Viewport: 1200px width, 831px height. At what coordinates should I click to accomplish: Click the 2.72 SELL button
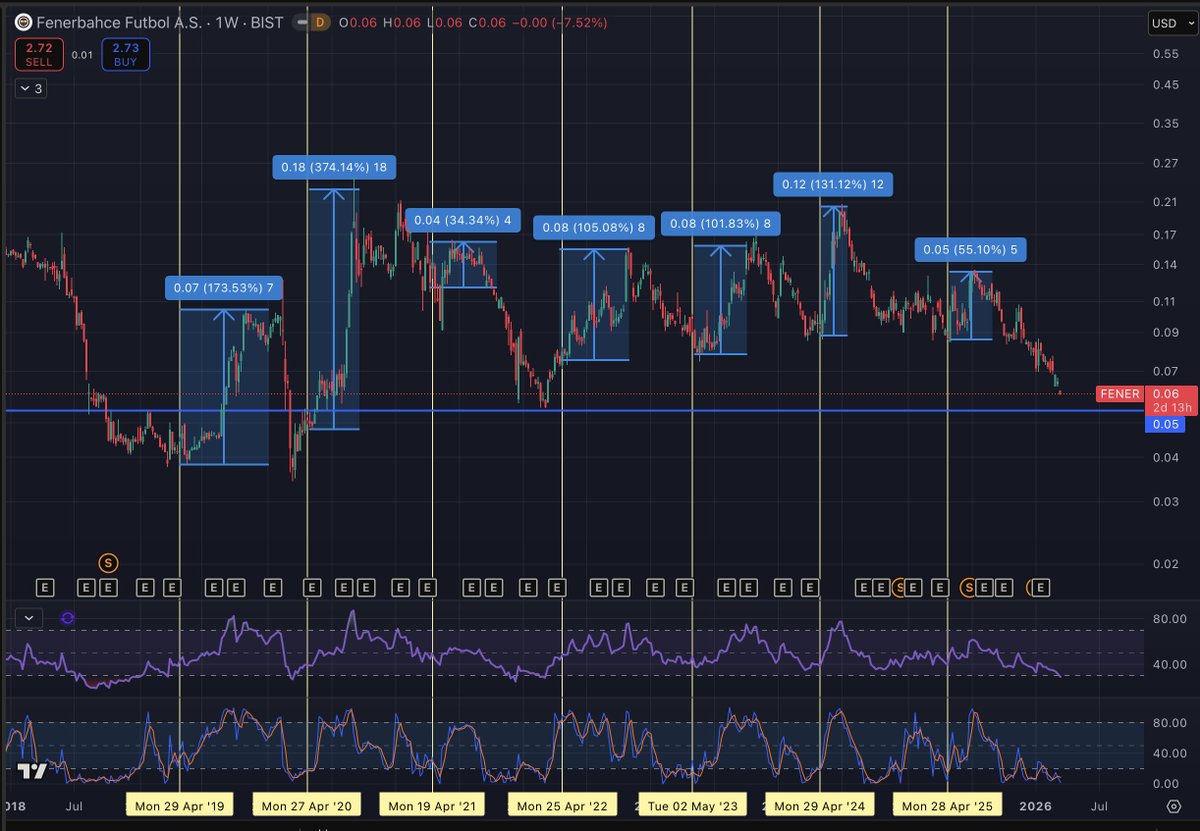39,54
